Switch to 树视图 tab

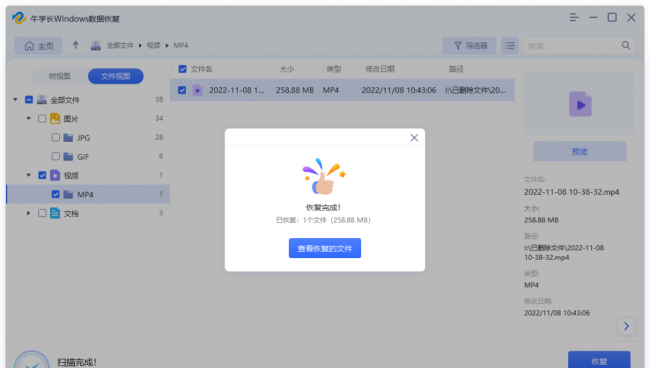click(60, 76)
